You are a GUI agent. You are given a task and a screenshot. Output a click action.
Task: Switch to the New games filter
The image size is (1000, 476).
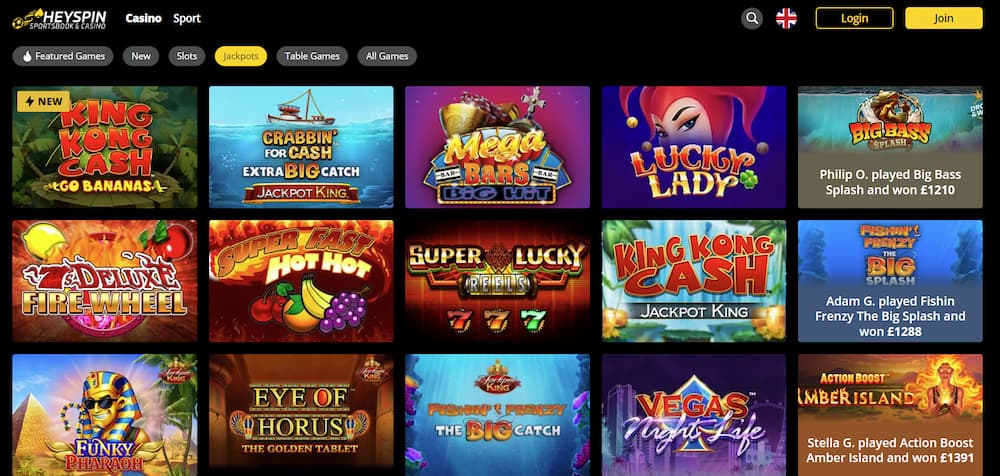tap(141, 56)
